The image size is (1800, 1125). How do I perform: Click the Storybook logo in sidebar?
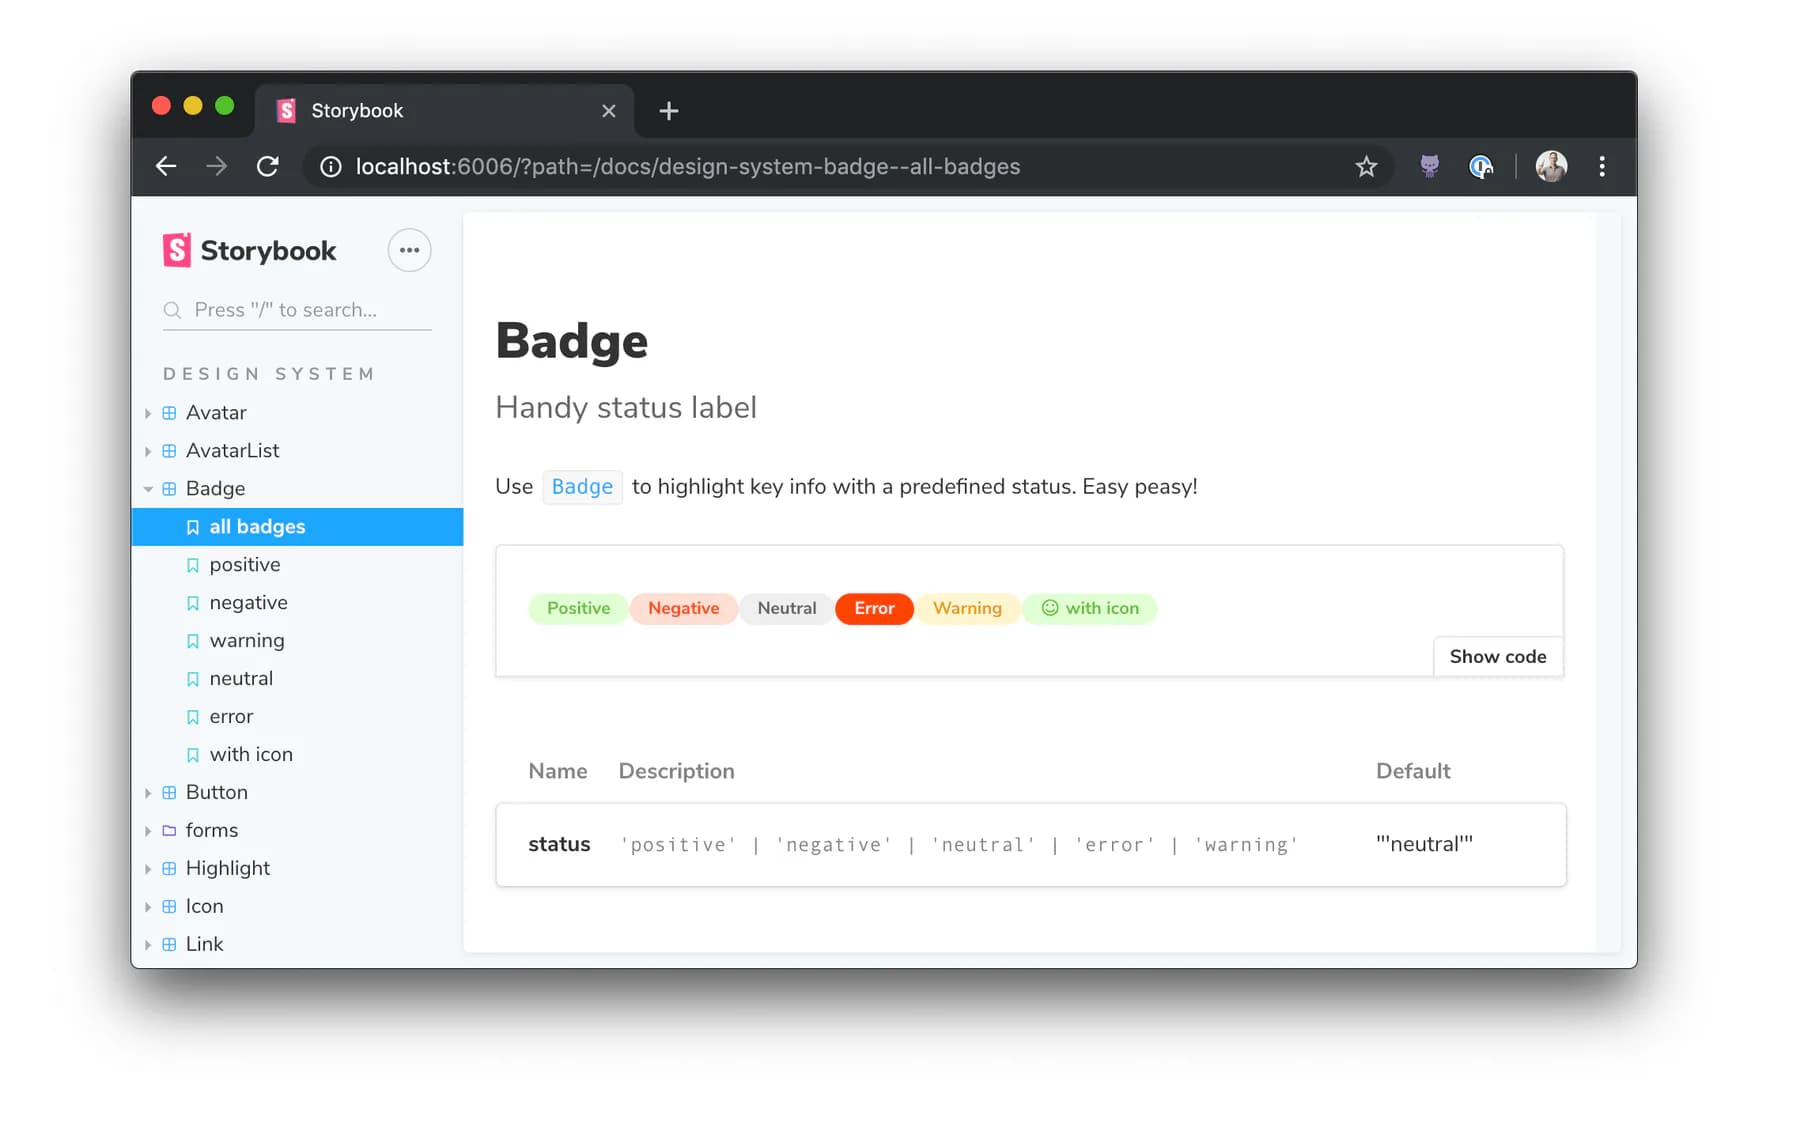pyautogui.click(x=250, y=250)
